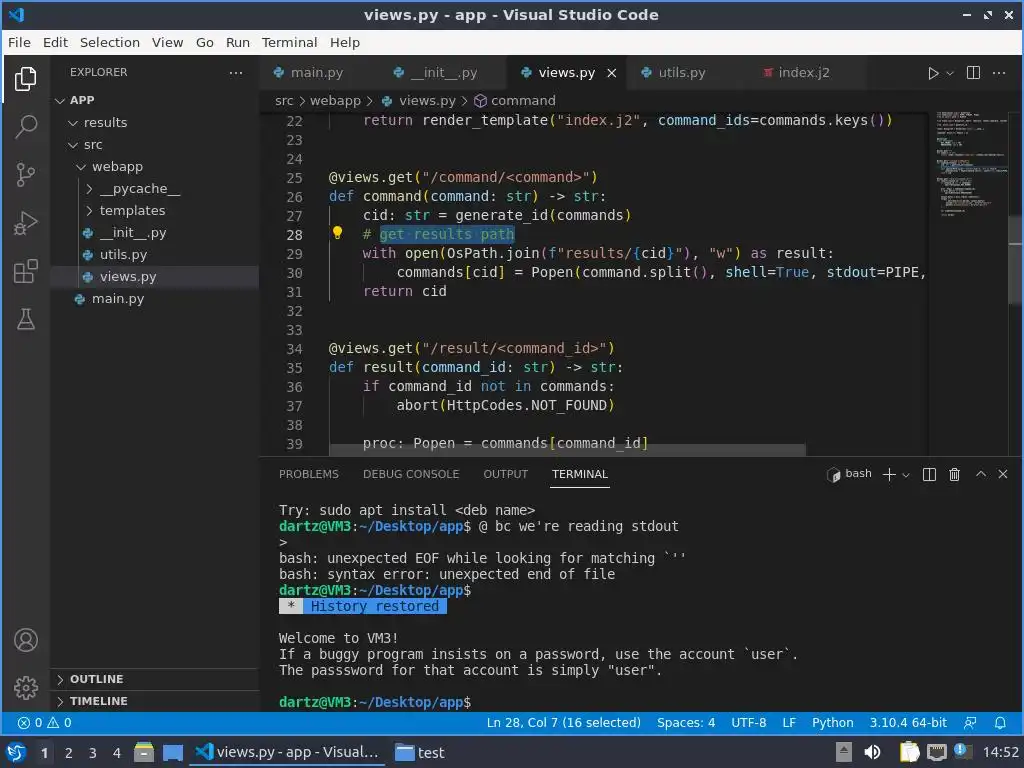Split the terminal panel
This screenshot has height=768, width=1024.
929,475
